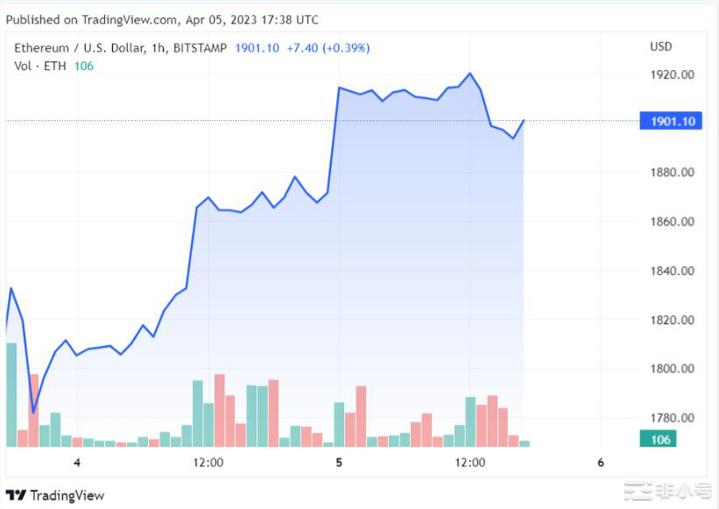Click the 12:00 label between dates 5 and 6
719x509 pixels.
(x=470, y=462)
